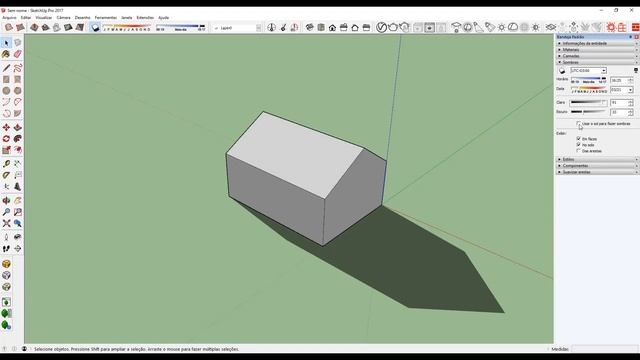This screenshot has width=640, height=360.
Task: Uncheck the 'No solo' display option
Action: pos(578,144)
